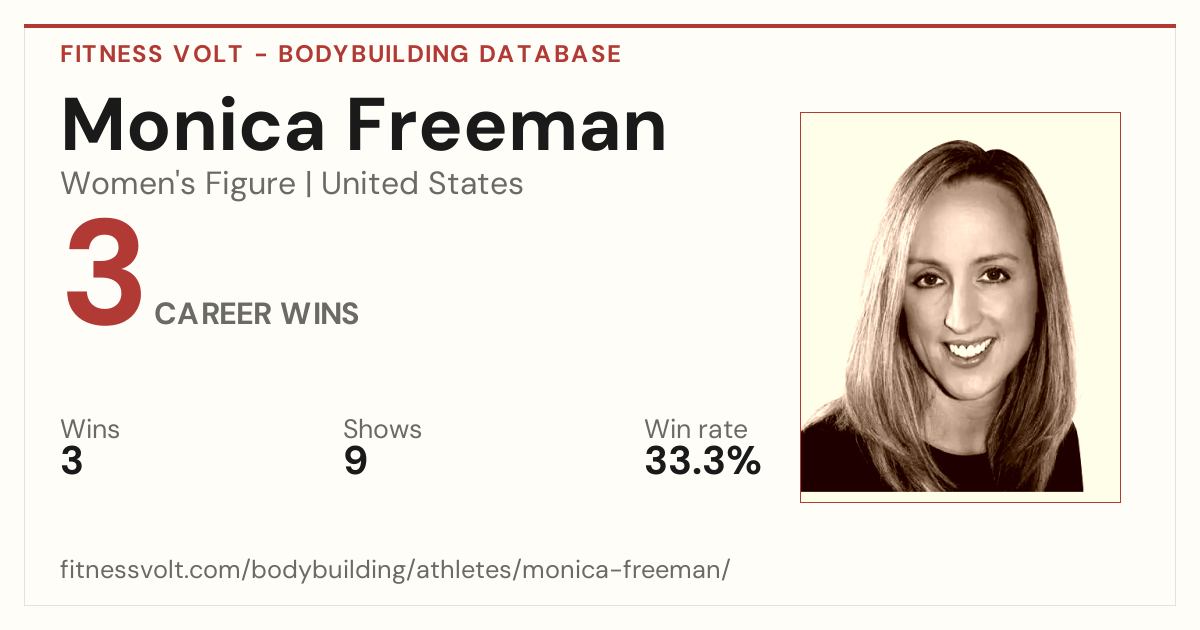
Task: Select the Monica Freeman name heading
Action: coord(364,125)
